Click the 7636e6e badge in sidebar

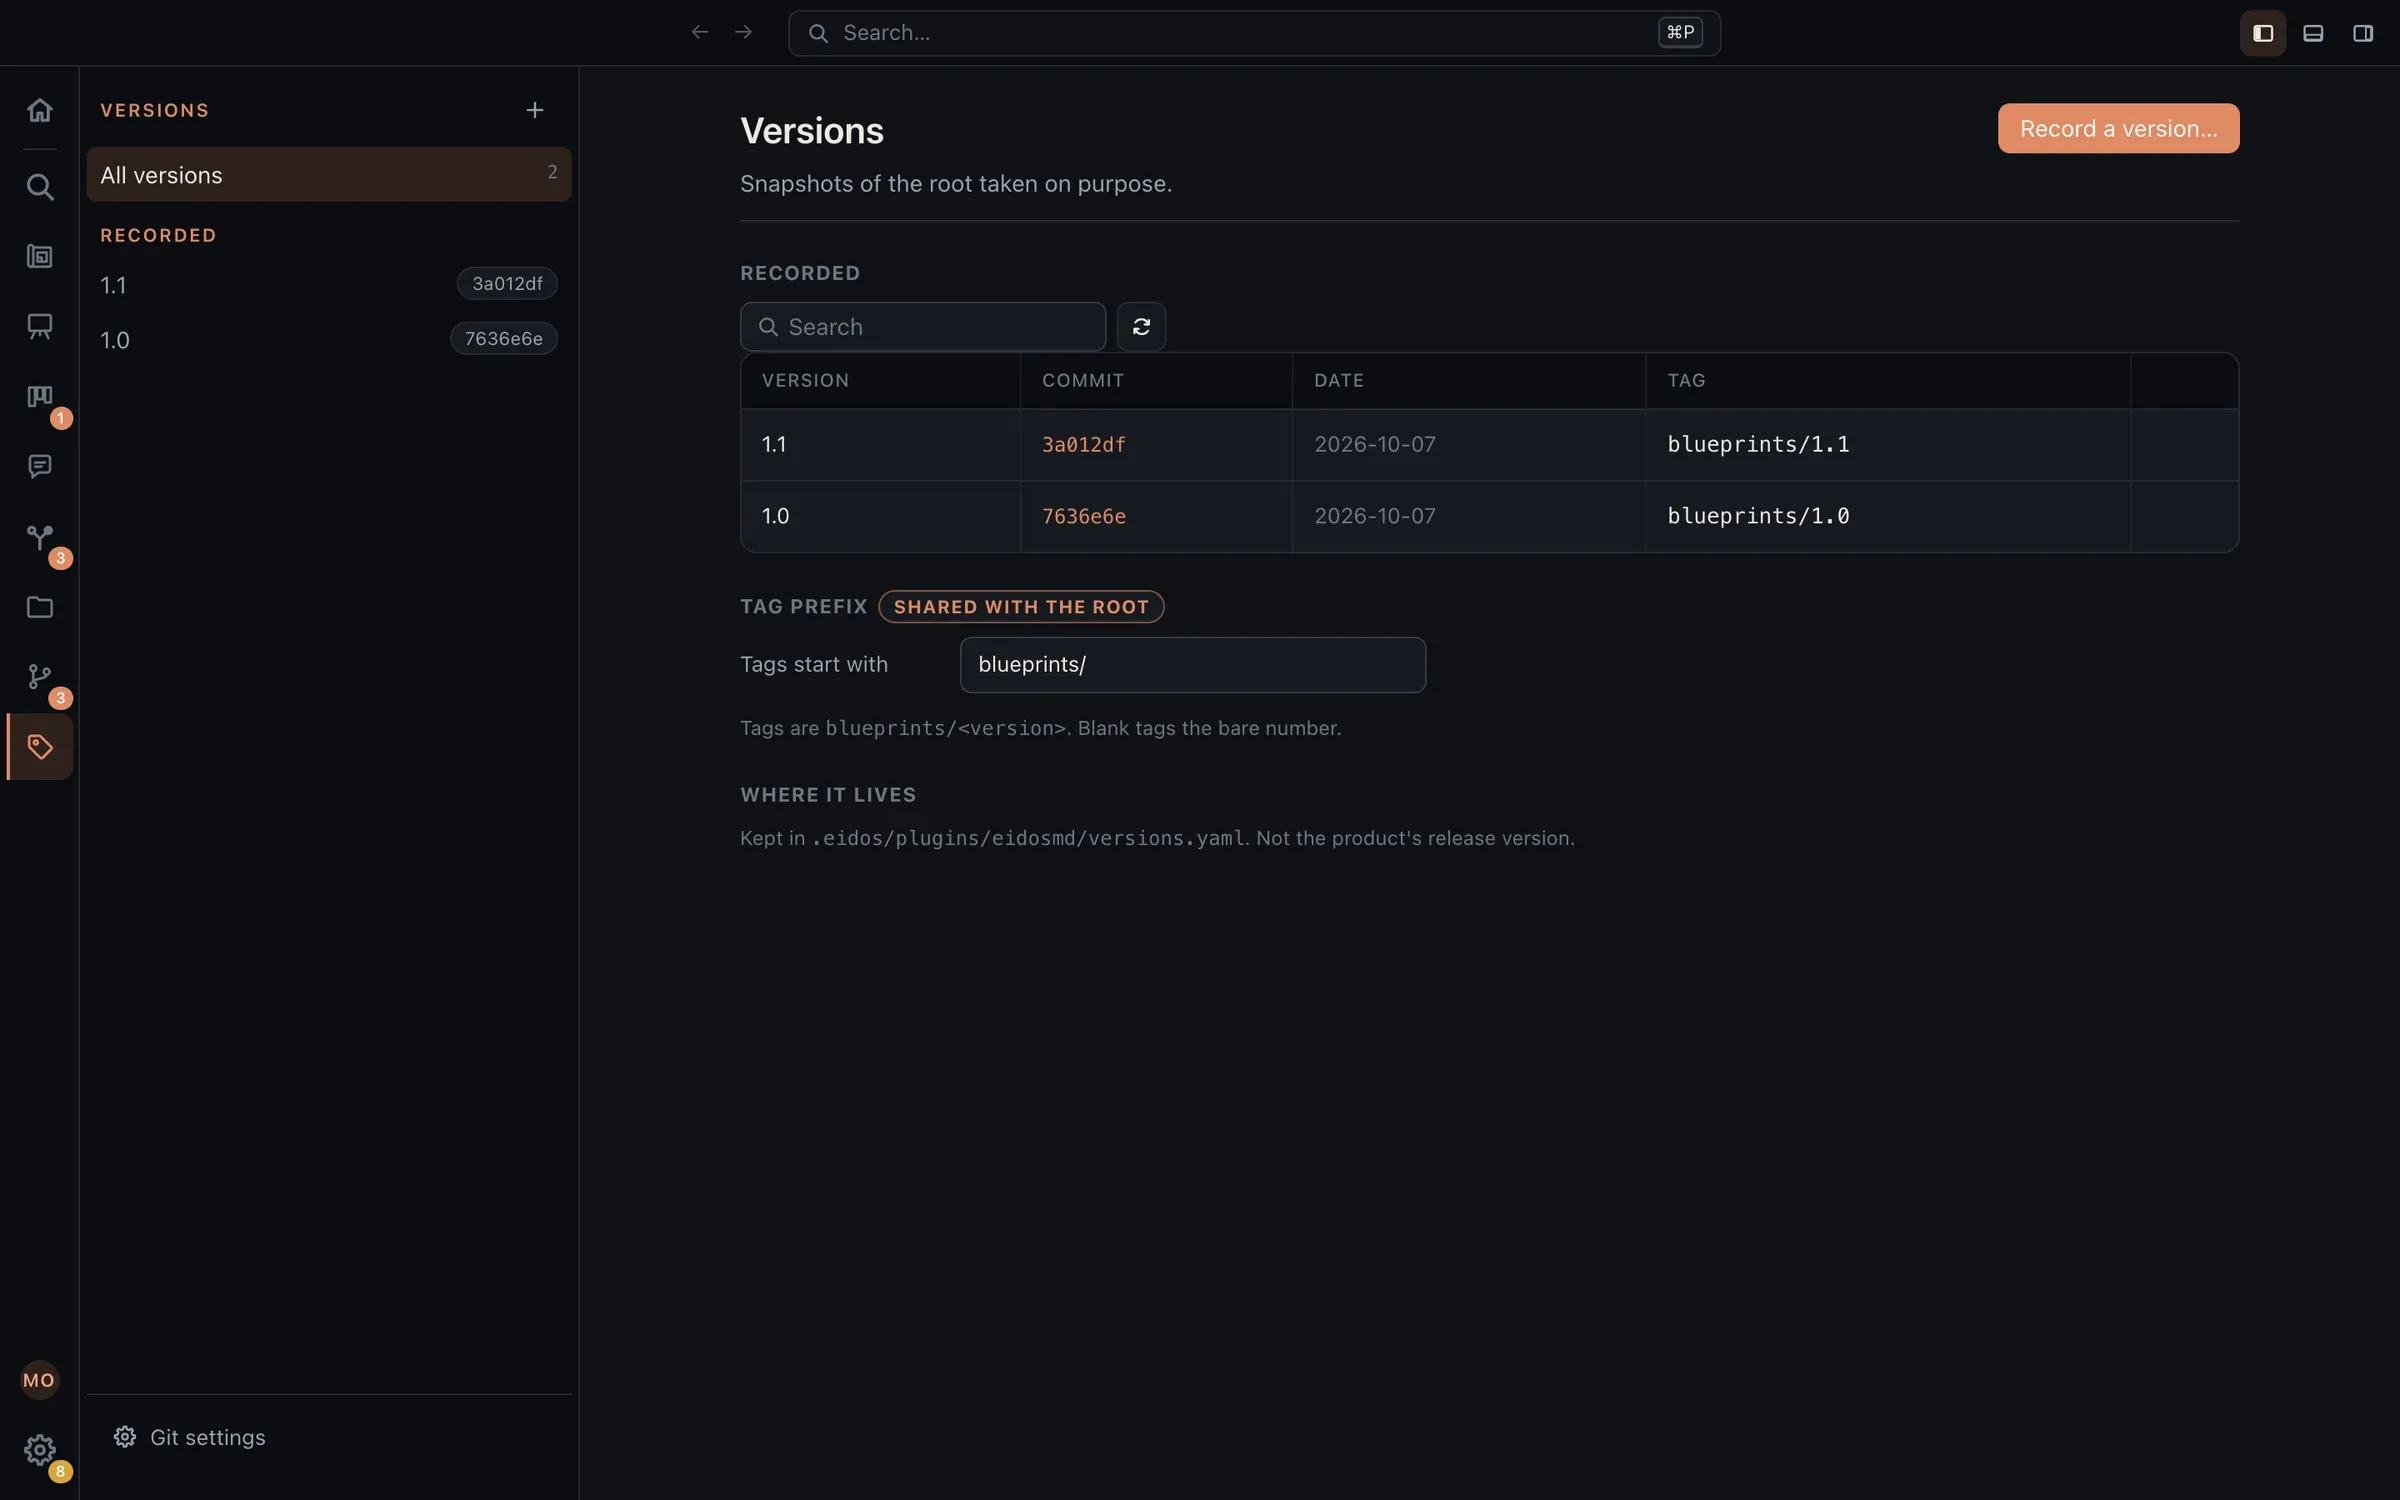[x=504, y=339]
